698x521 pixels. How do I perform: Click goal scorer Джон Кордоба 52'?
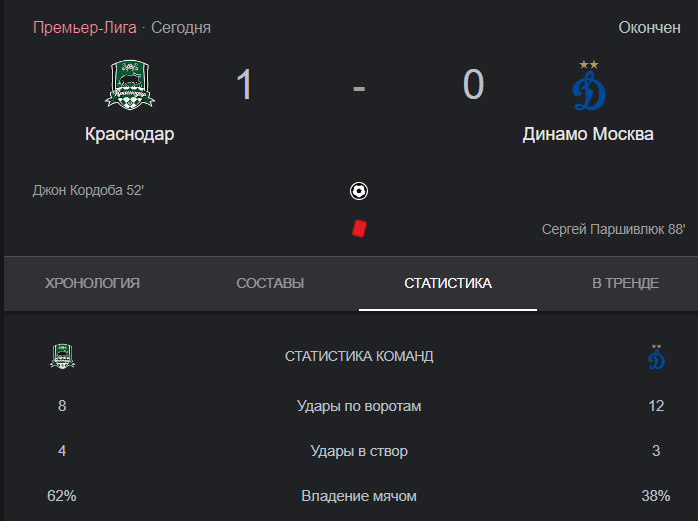(88, 191)
